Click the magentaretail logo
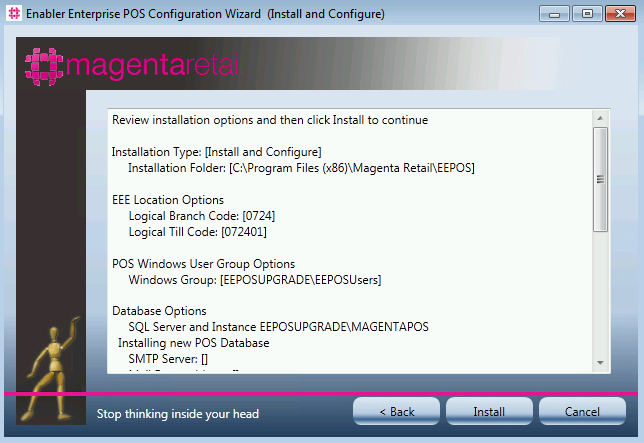This screenshot has height=443, width=644. (x=134, y=67)
